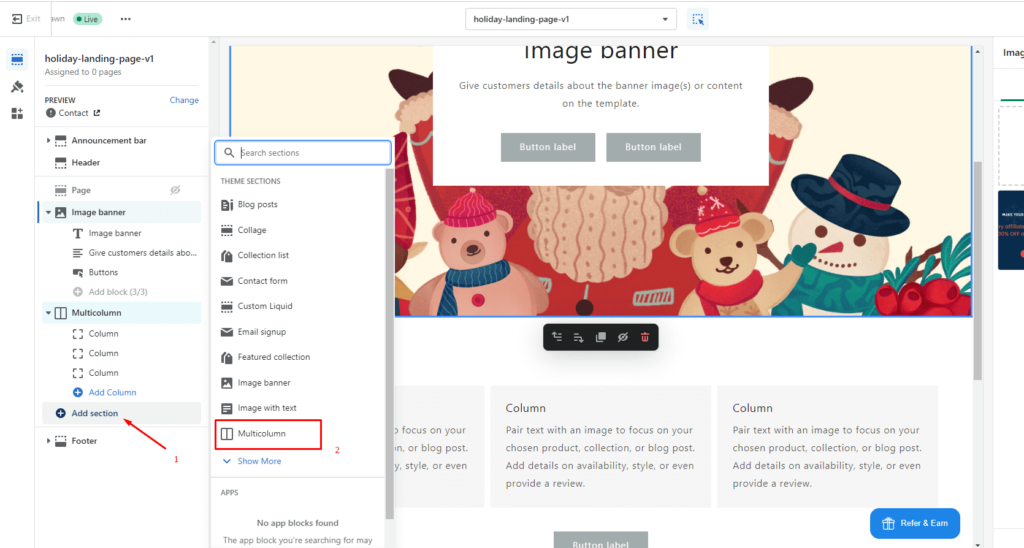This screenshot has width=1024, height=548.
Task: Expand Show More sections
Action: 252,461
